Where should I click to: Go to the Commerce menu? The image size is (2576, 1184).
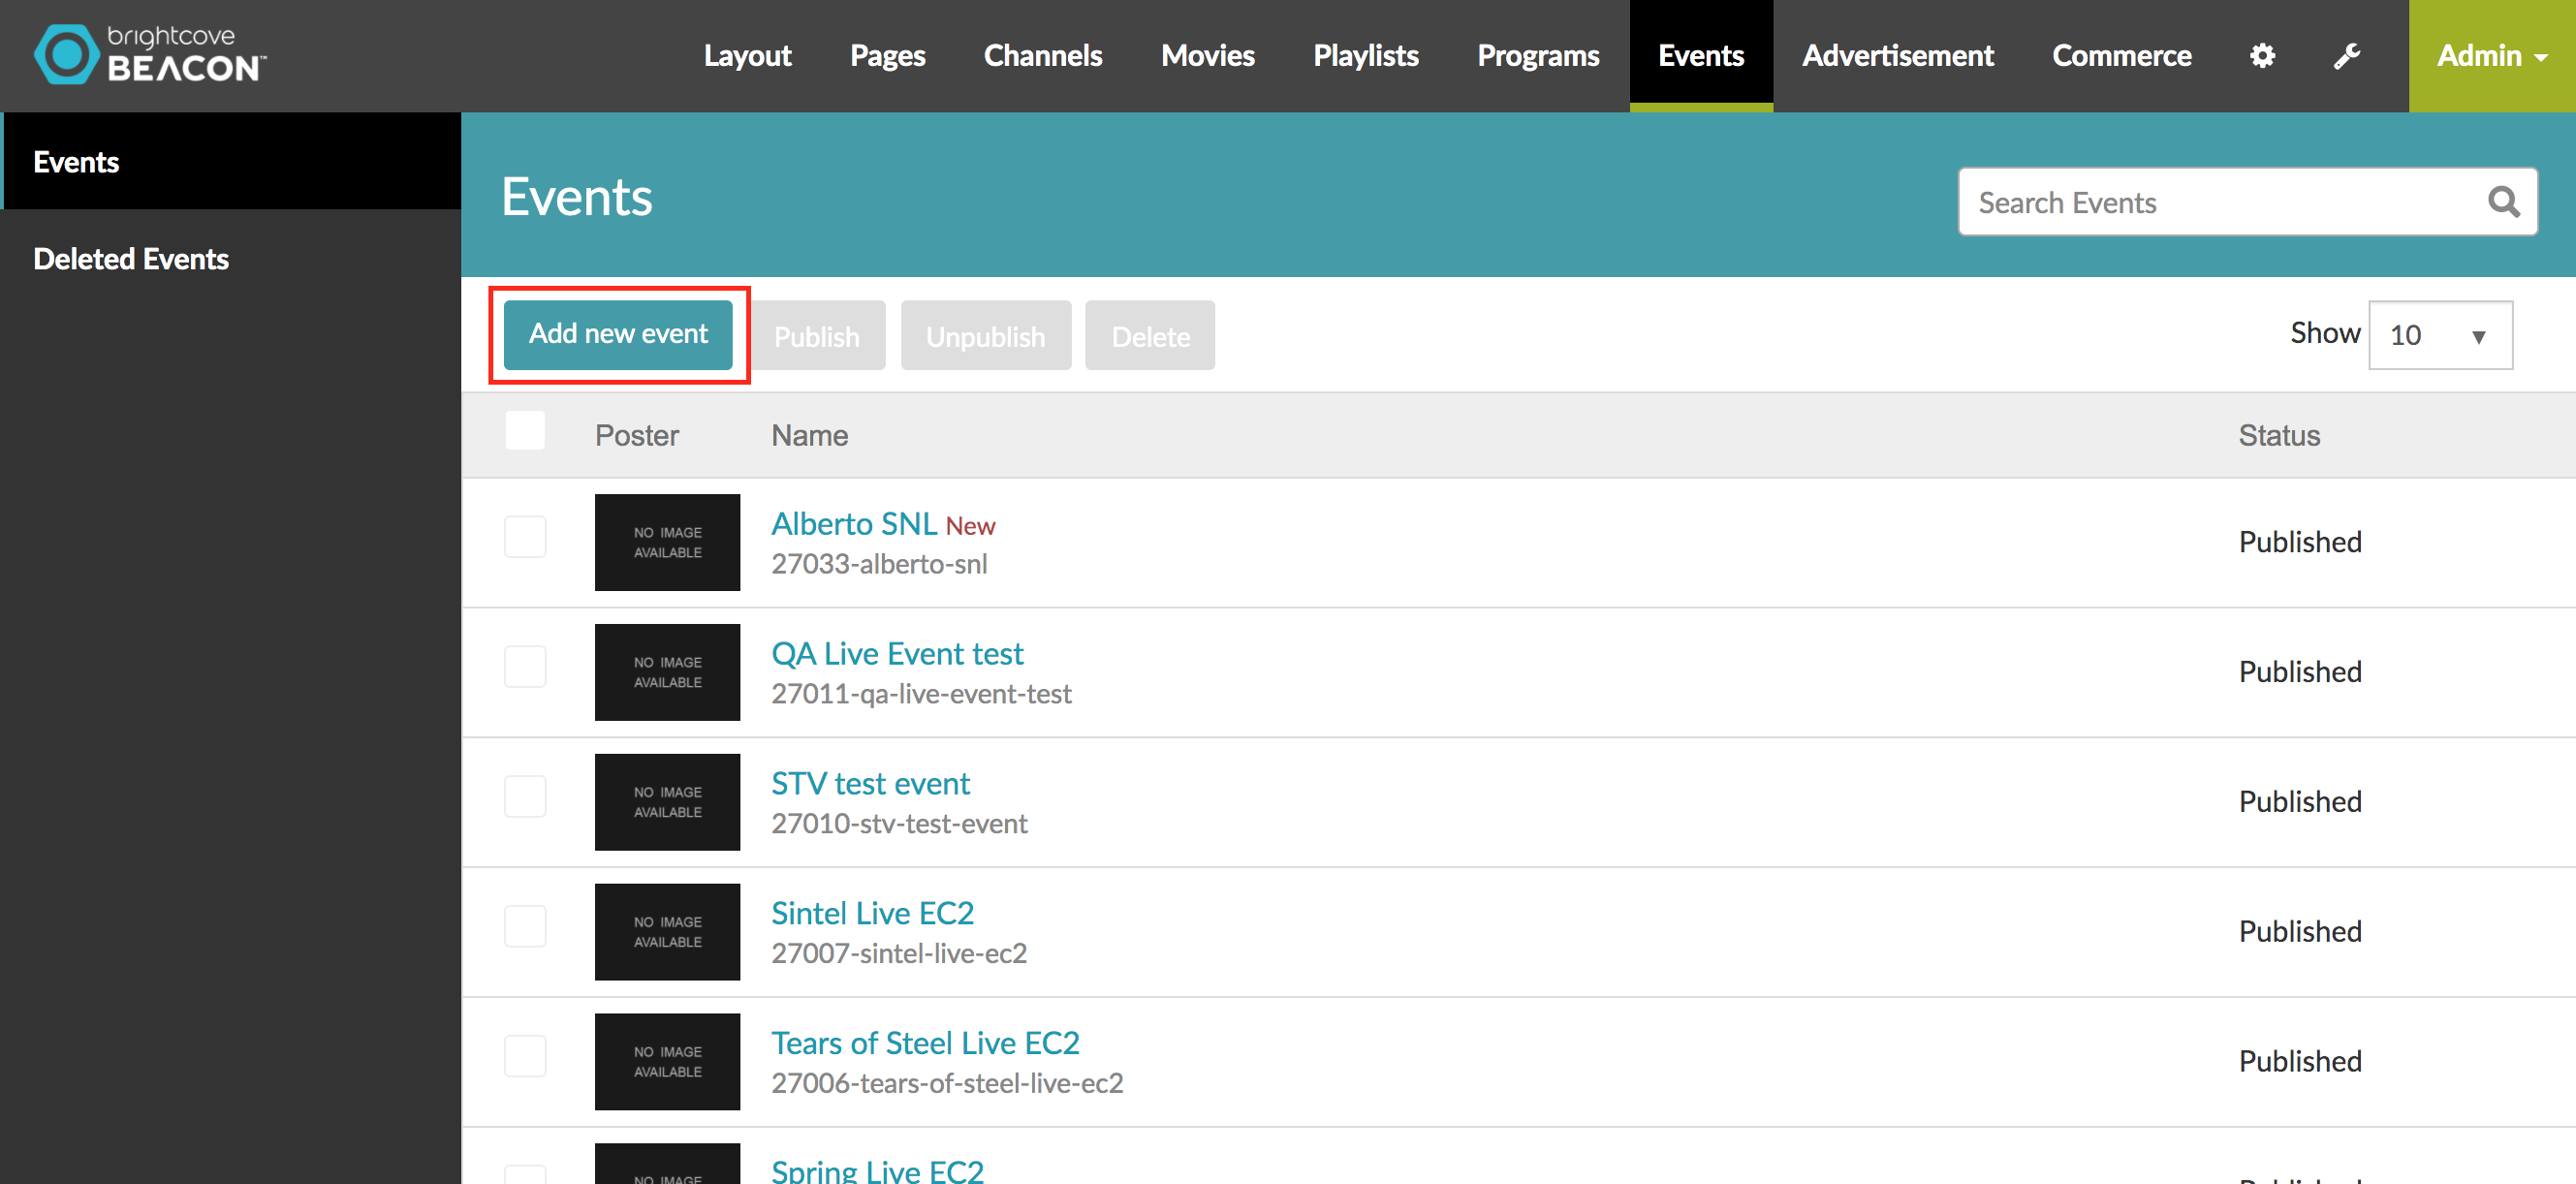(x=2121, y=56)
